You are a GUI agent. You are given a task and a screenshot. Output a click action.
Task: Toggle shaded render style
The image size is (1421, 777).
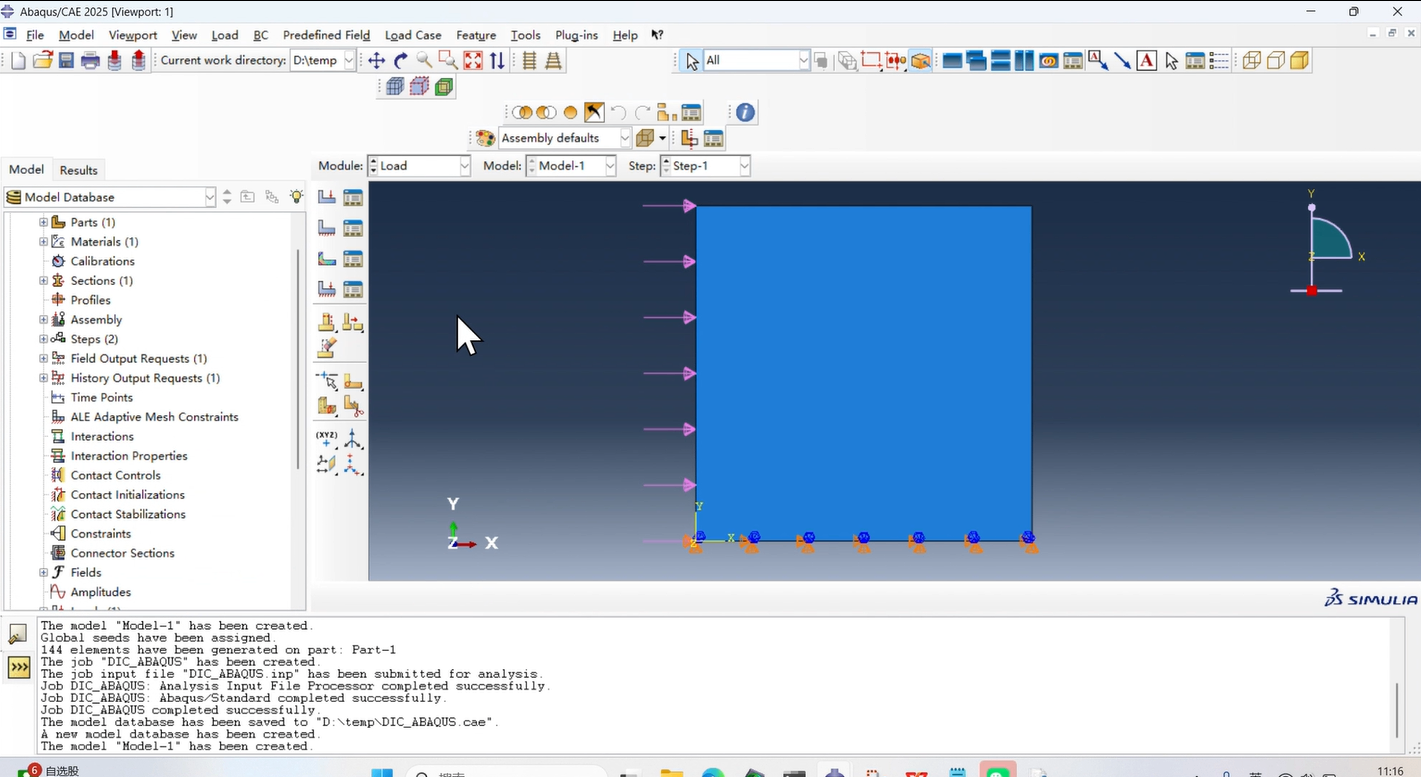[1300, 61]
